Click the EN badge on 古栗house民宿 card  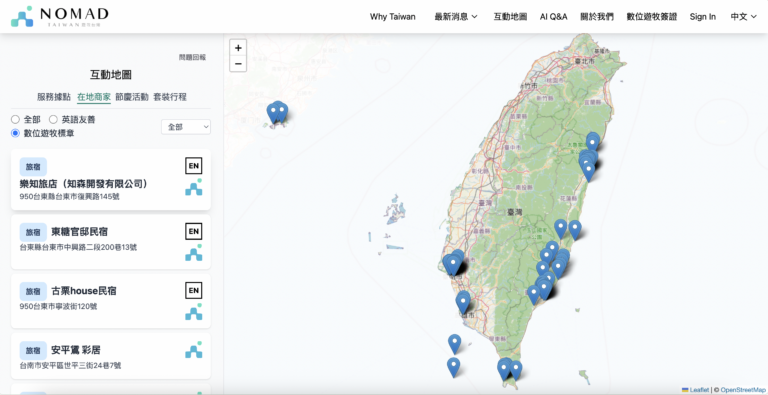click(x=193, y=291)
